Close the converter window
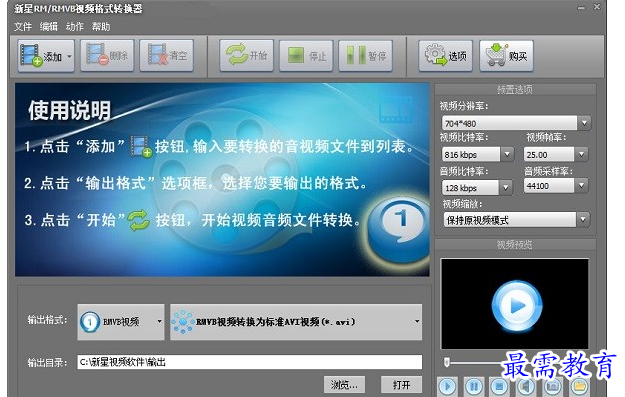Screen dimensions: 625x397 coord(597,7)
